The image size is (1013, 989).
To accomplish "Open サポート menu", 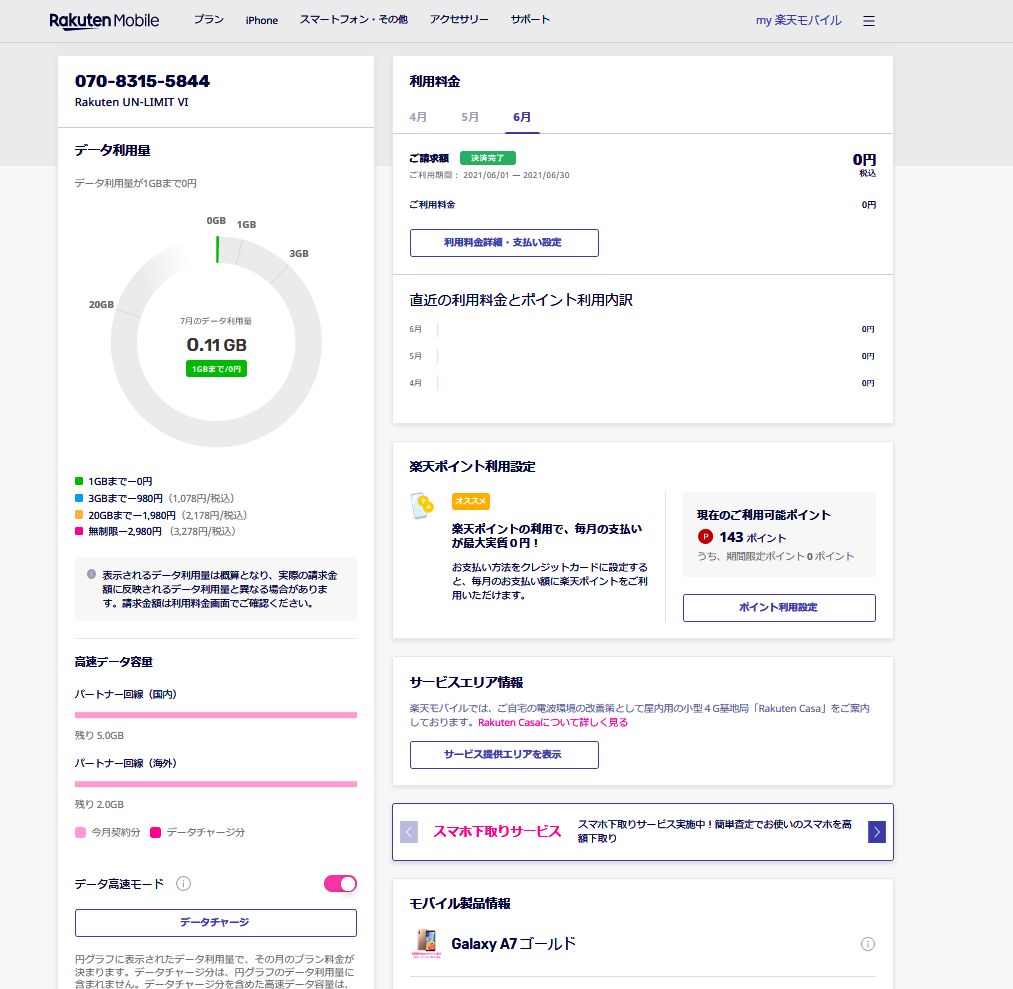I will click(530, 19).
